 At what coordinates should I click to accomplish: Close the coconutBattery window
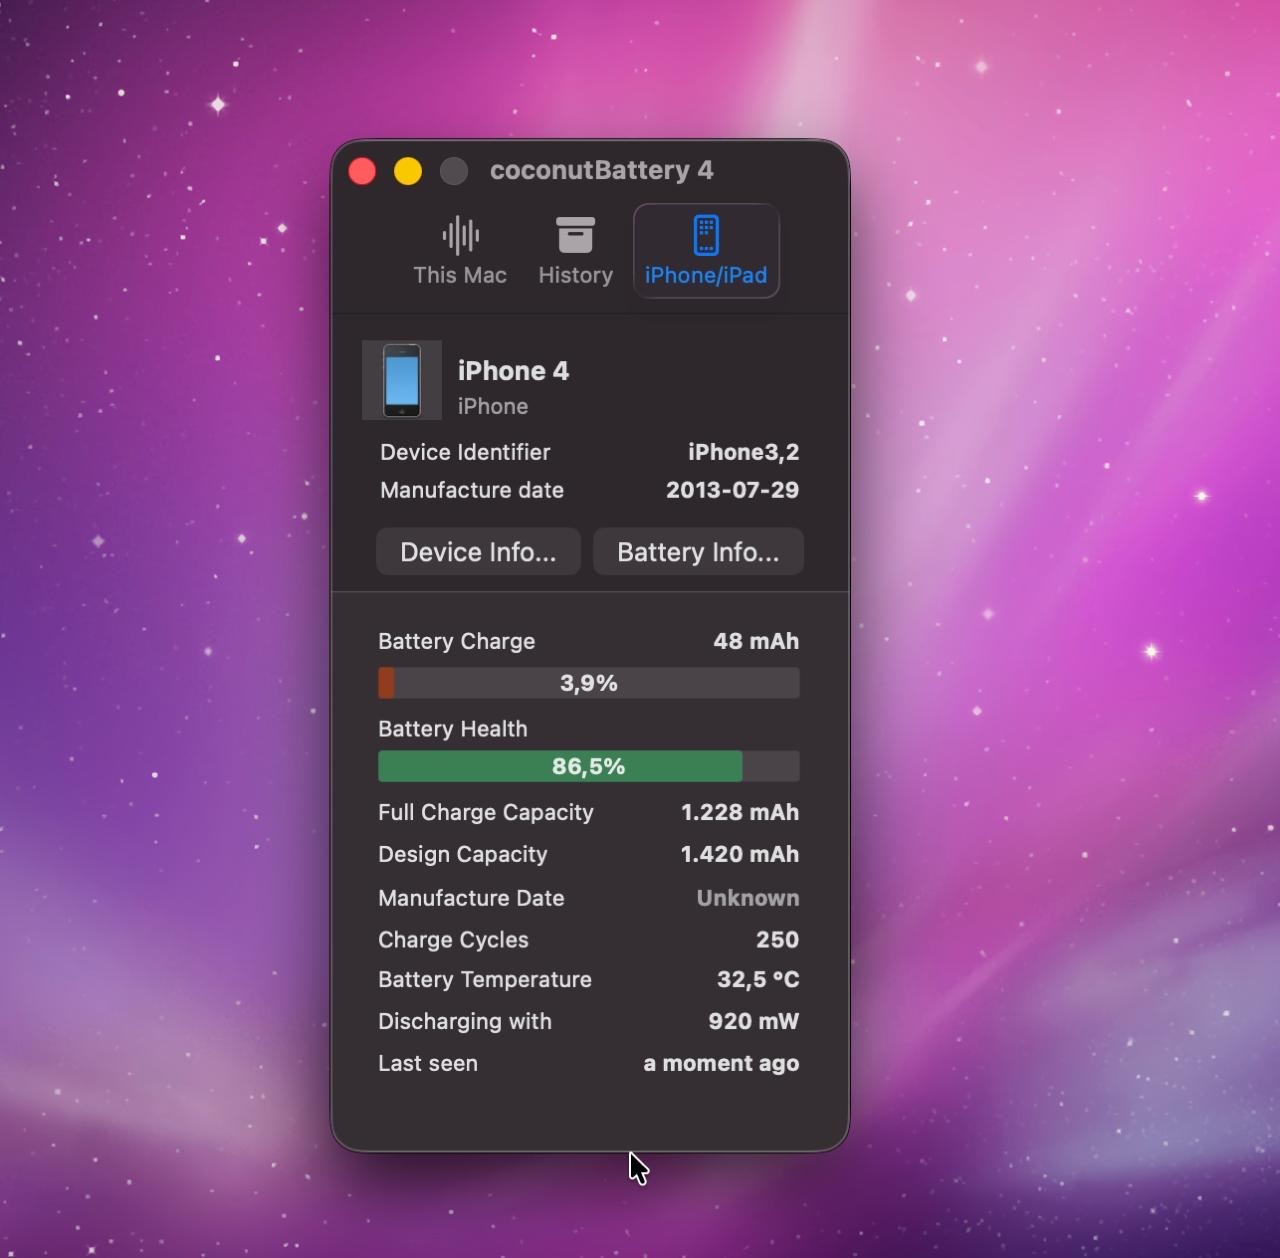click(x=362, y=171)
